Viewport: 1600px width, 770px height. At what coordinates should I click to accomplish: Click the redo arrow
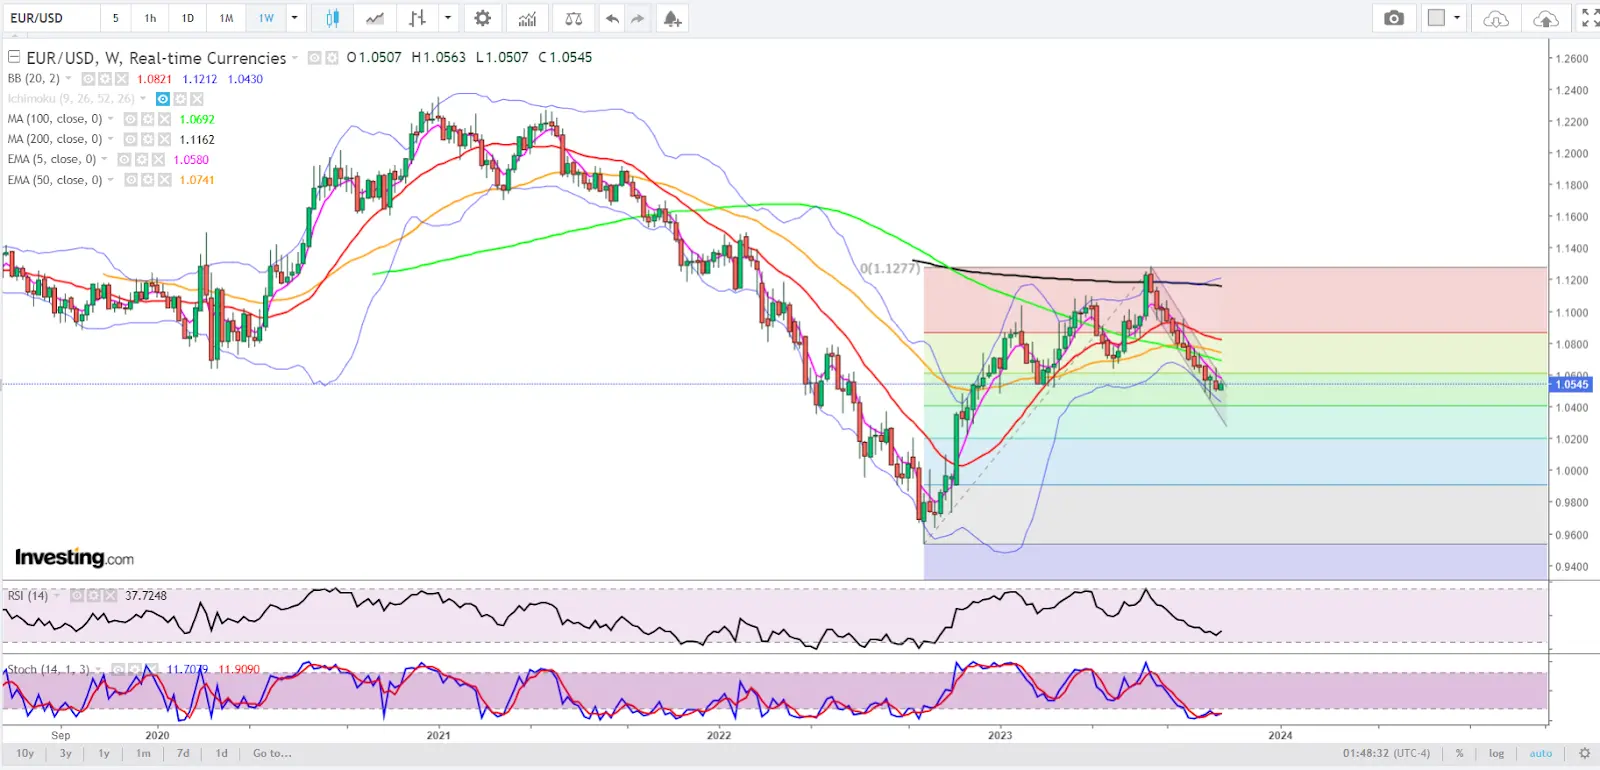638,18
